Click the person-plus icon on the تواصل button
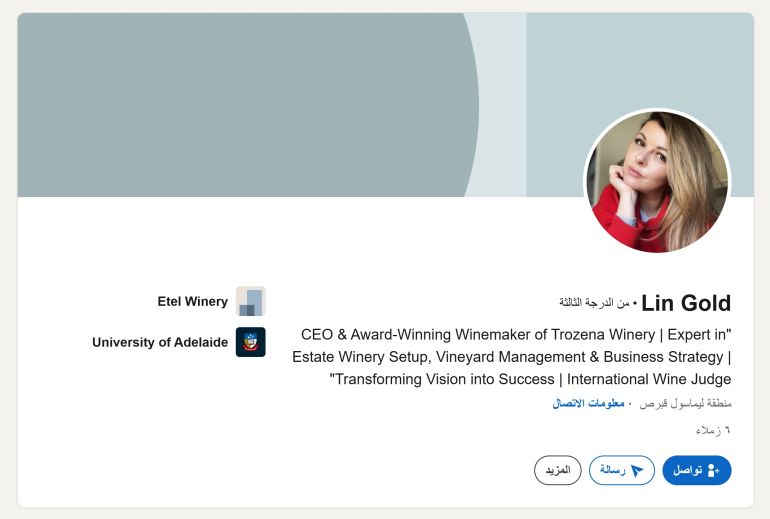 pos(714,471)
